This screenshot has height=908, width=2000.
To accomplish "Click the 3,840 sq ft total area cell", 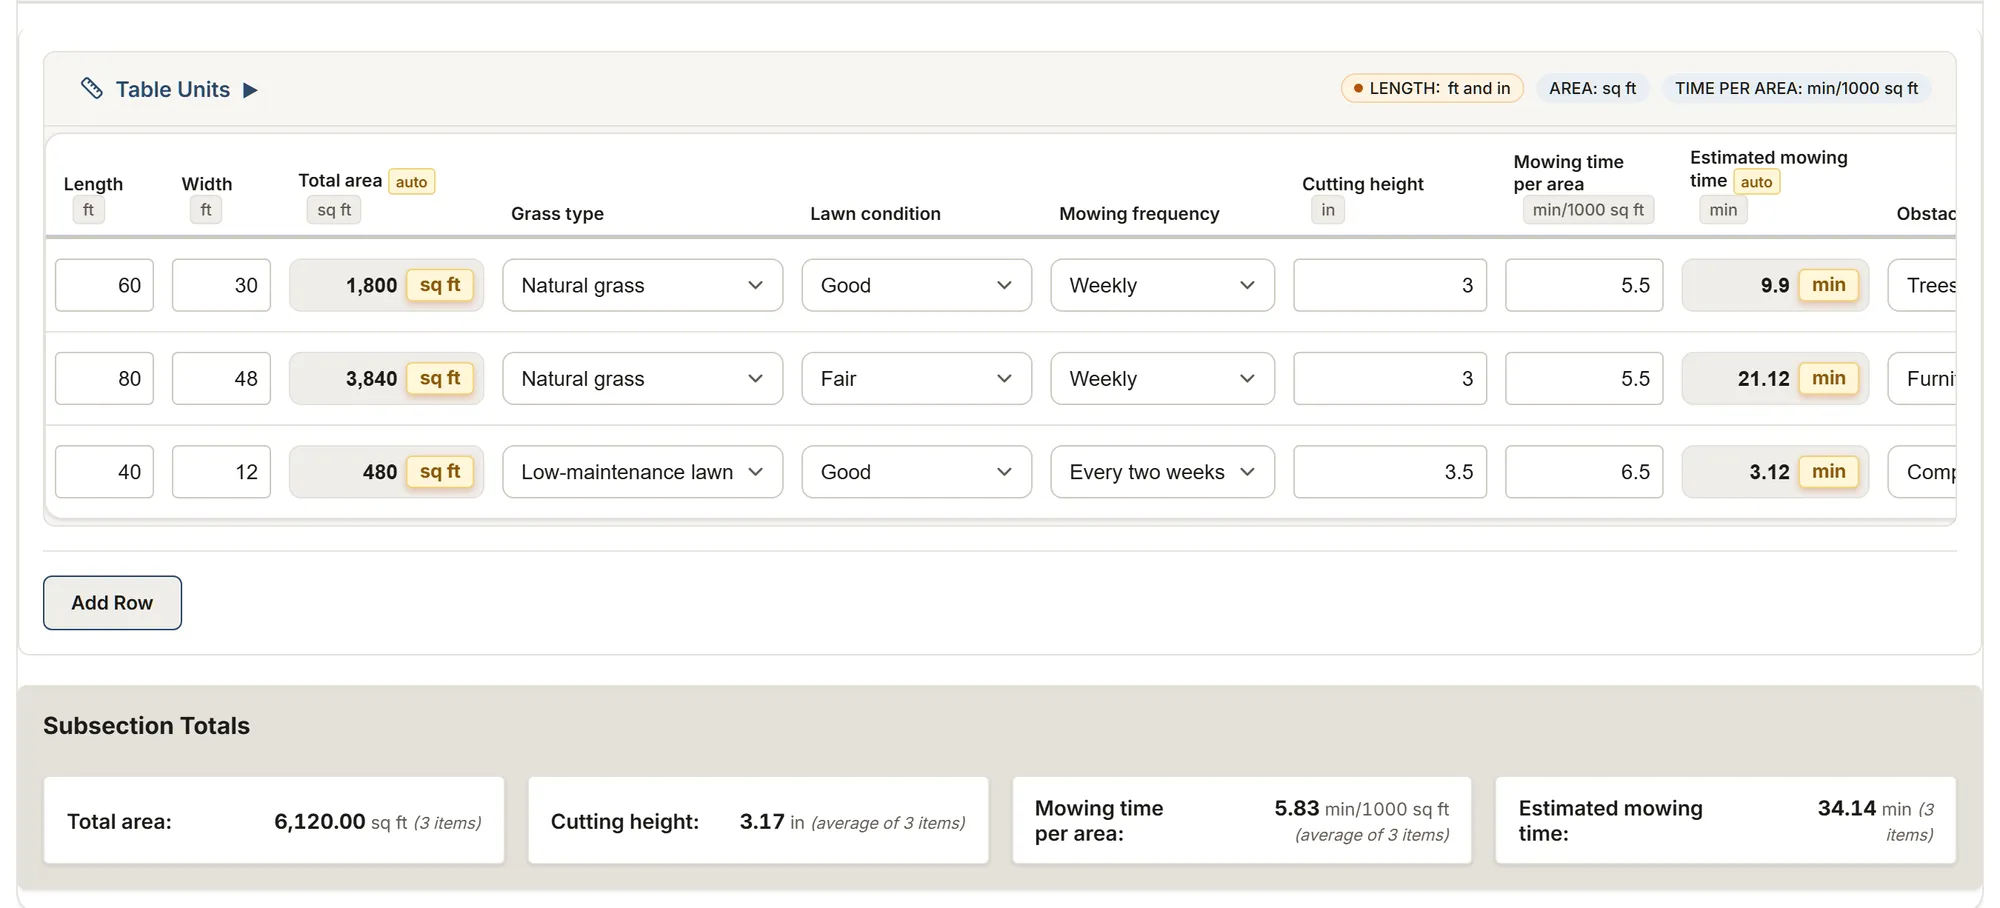I will coord(386,378).
